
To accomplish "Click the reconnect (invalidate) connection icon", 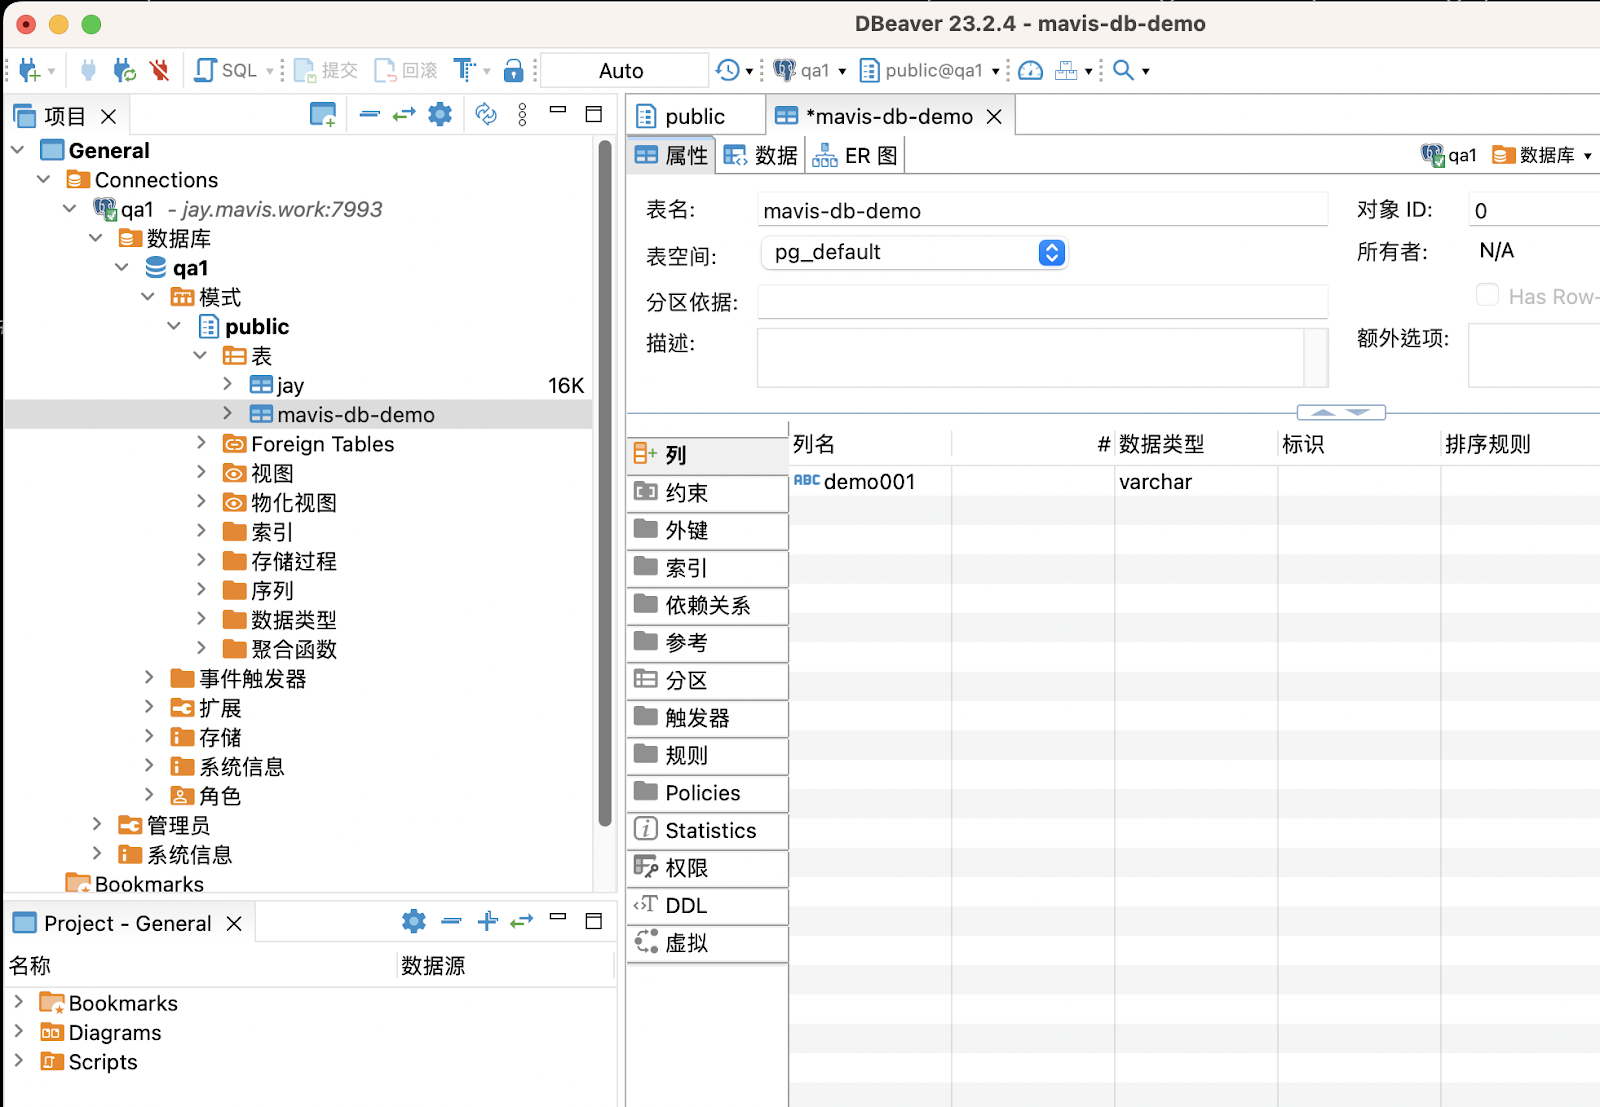I will [x=124, y=70].
